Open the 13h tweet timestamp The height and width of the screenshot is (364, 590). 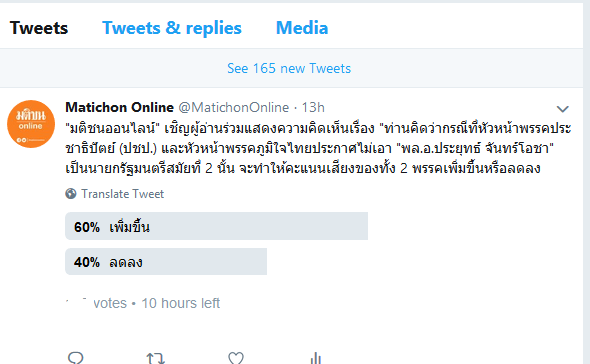(313, 108)
